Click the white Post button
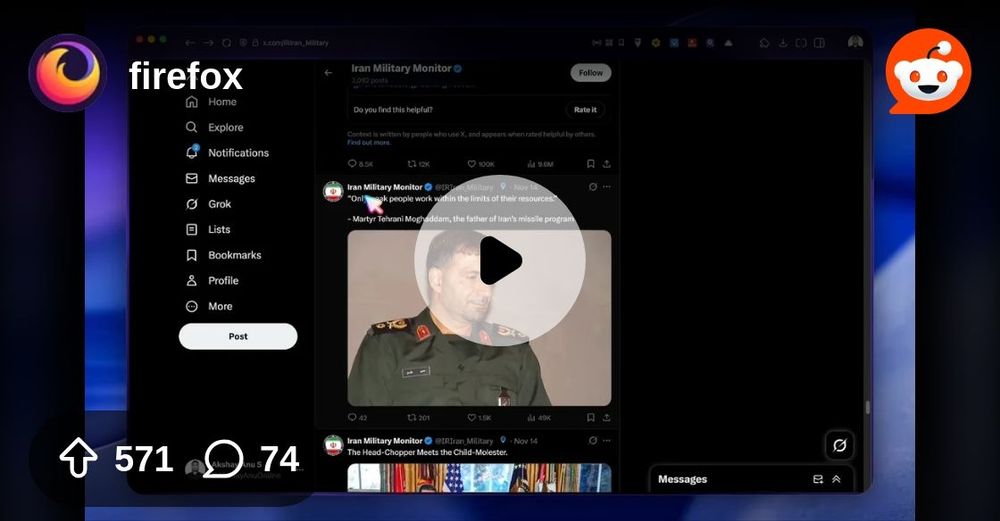 (238, 336)
